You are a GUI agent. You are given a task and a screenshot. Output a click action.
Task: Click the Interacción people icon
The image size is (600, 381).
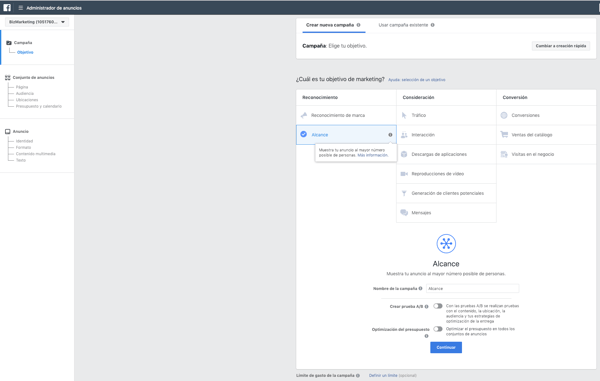[404, 135]
